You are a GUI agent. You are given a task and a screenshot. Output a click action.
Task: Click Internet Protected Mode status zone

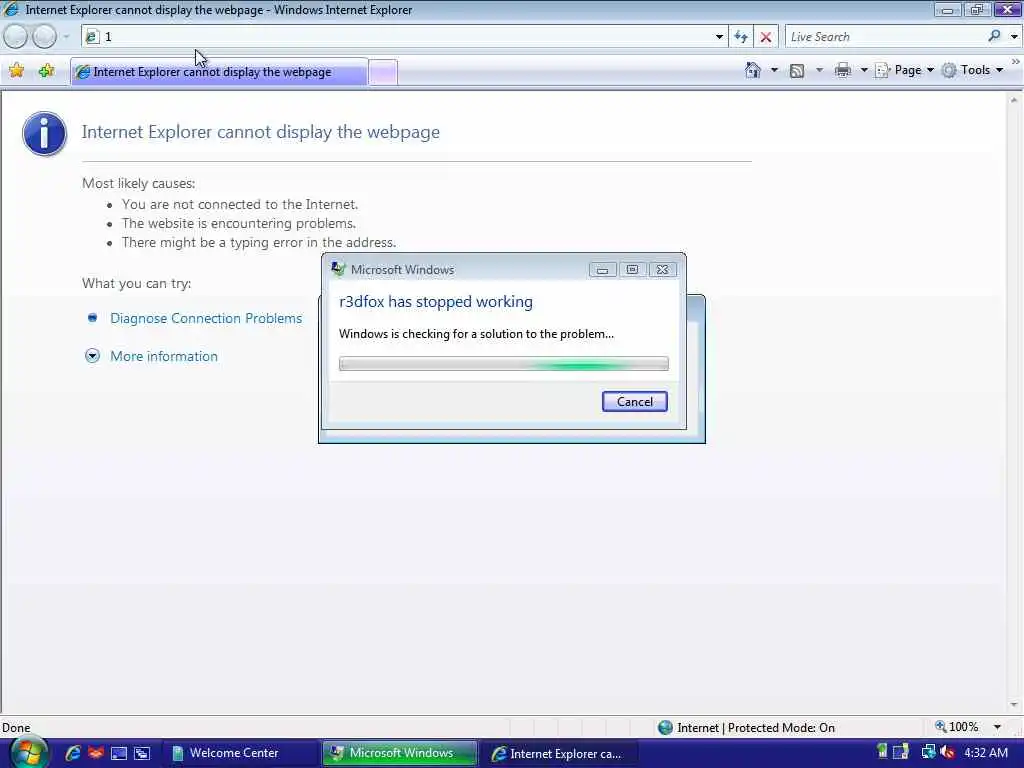coord(746,728)
